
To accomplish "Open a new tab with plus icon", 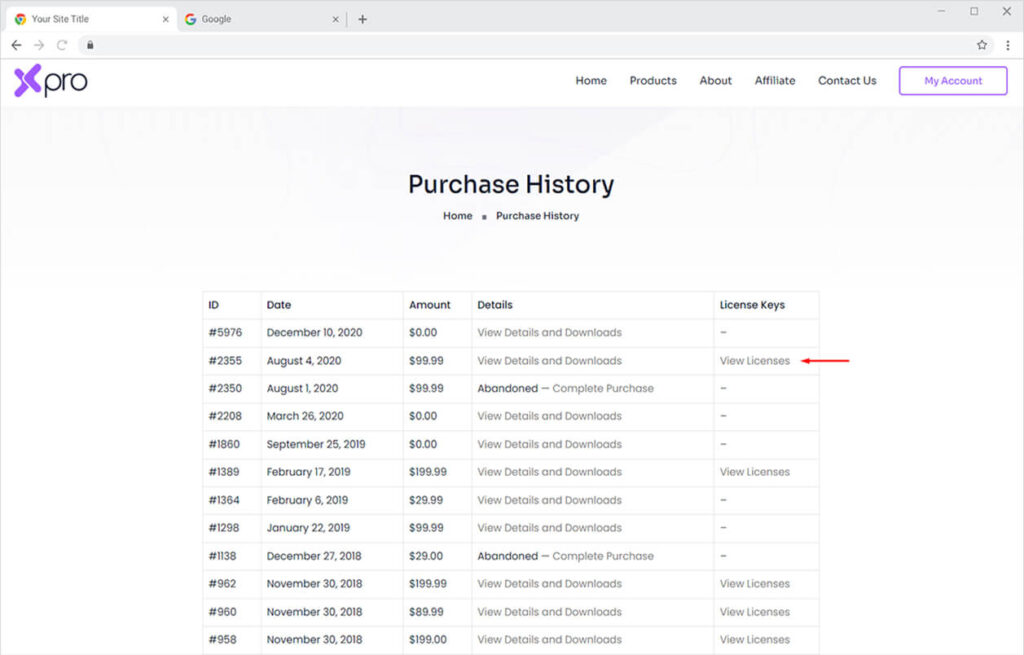I will click(x=362, y=19).
